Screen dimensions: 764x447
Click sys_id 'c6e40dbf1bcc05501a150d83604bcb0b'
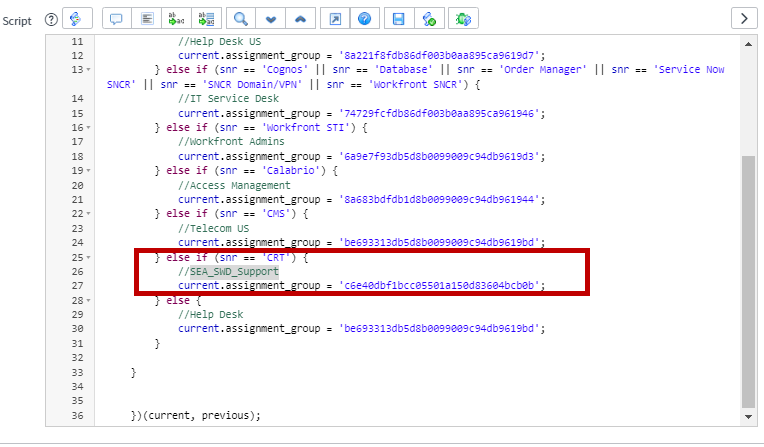point(439,286)
